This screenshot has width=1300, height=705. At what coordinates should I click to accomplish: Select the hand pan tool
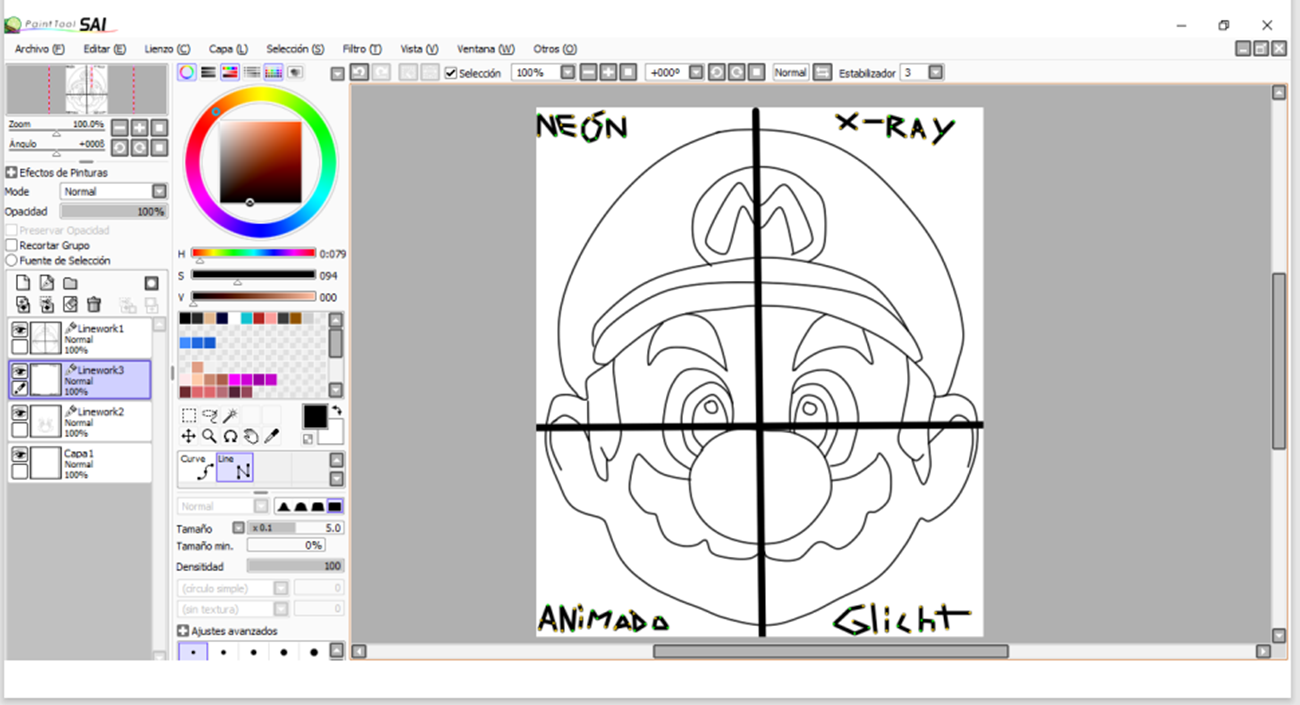pyautogui.click(x=250, y=436)
